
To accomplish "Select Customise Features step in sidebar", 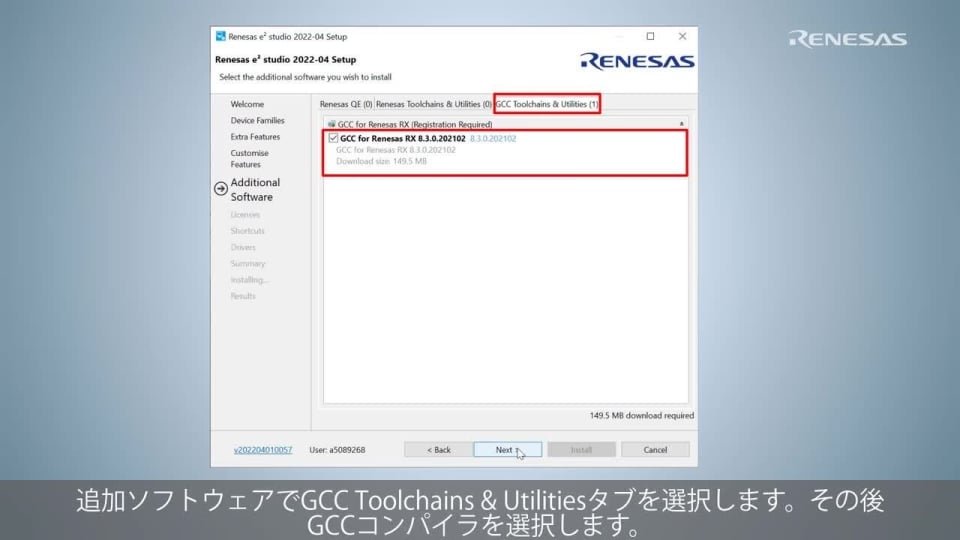I will coord(249,159).
